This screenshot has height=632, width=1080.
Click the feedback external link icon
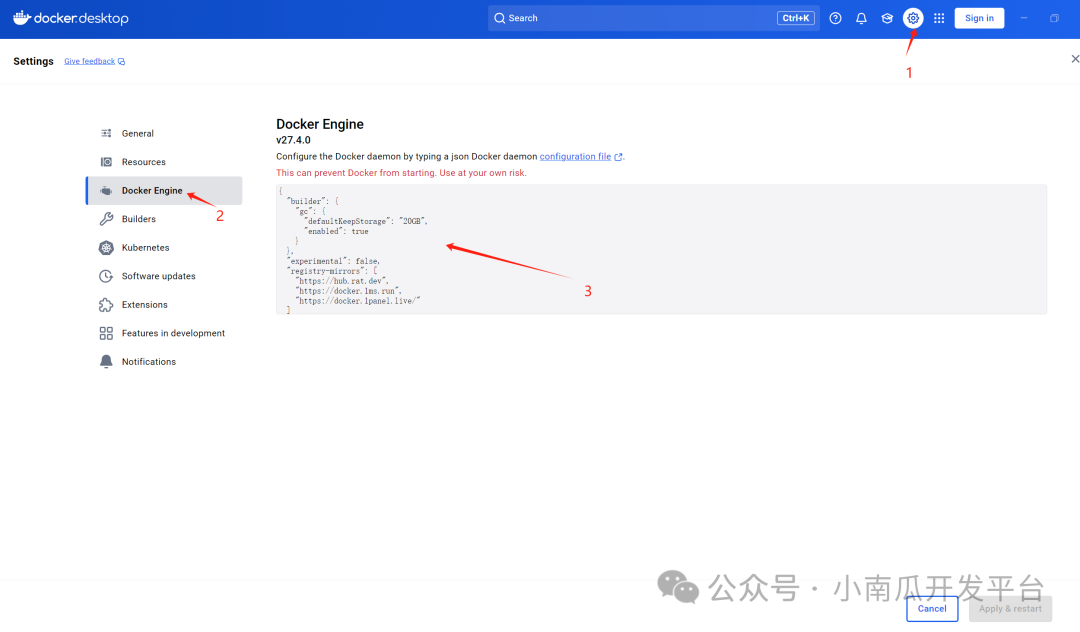click(x=121, y=62)
